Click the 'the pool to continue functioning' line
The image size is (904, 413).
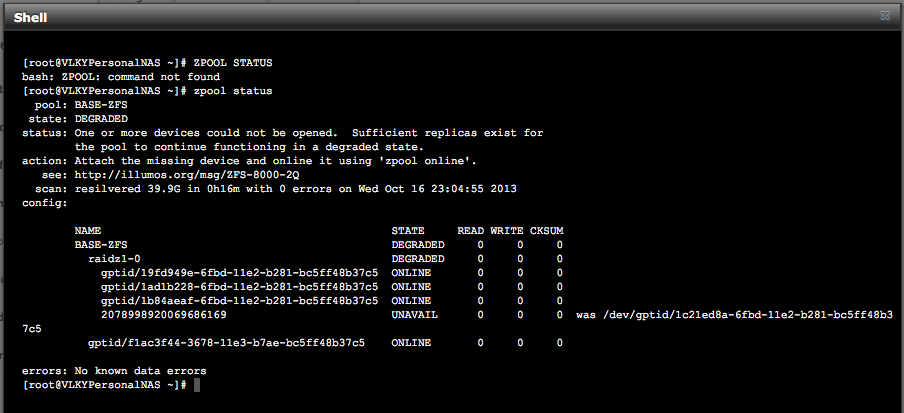[250, 147]
